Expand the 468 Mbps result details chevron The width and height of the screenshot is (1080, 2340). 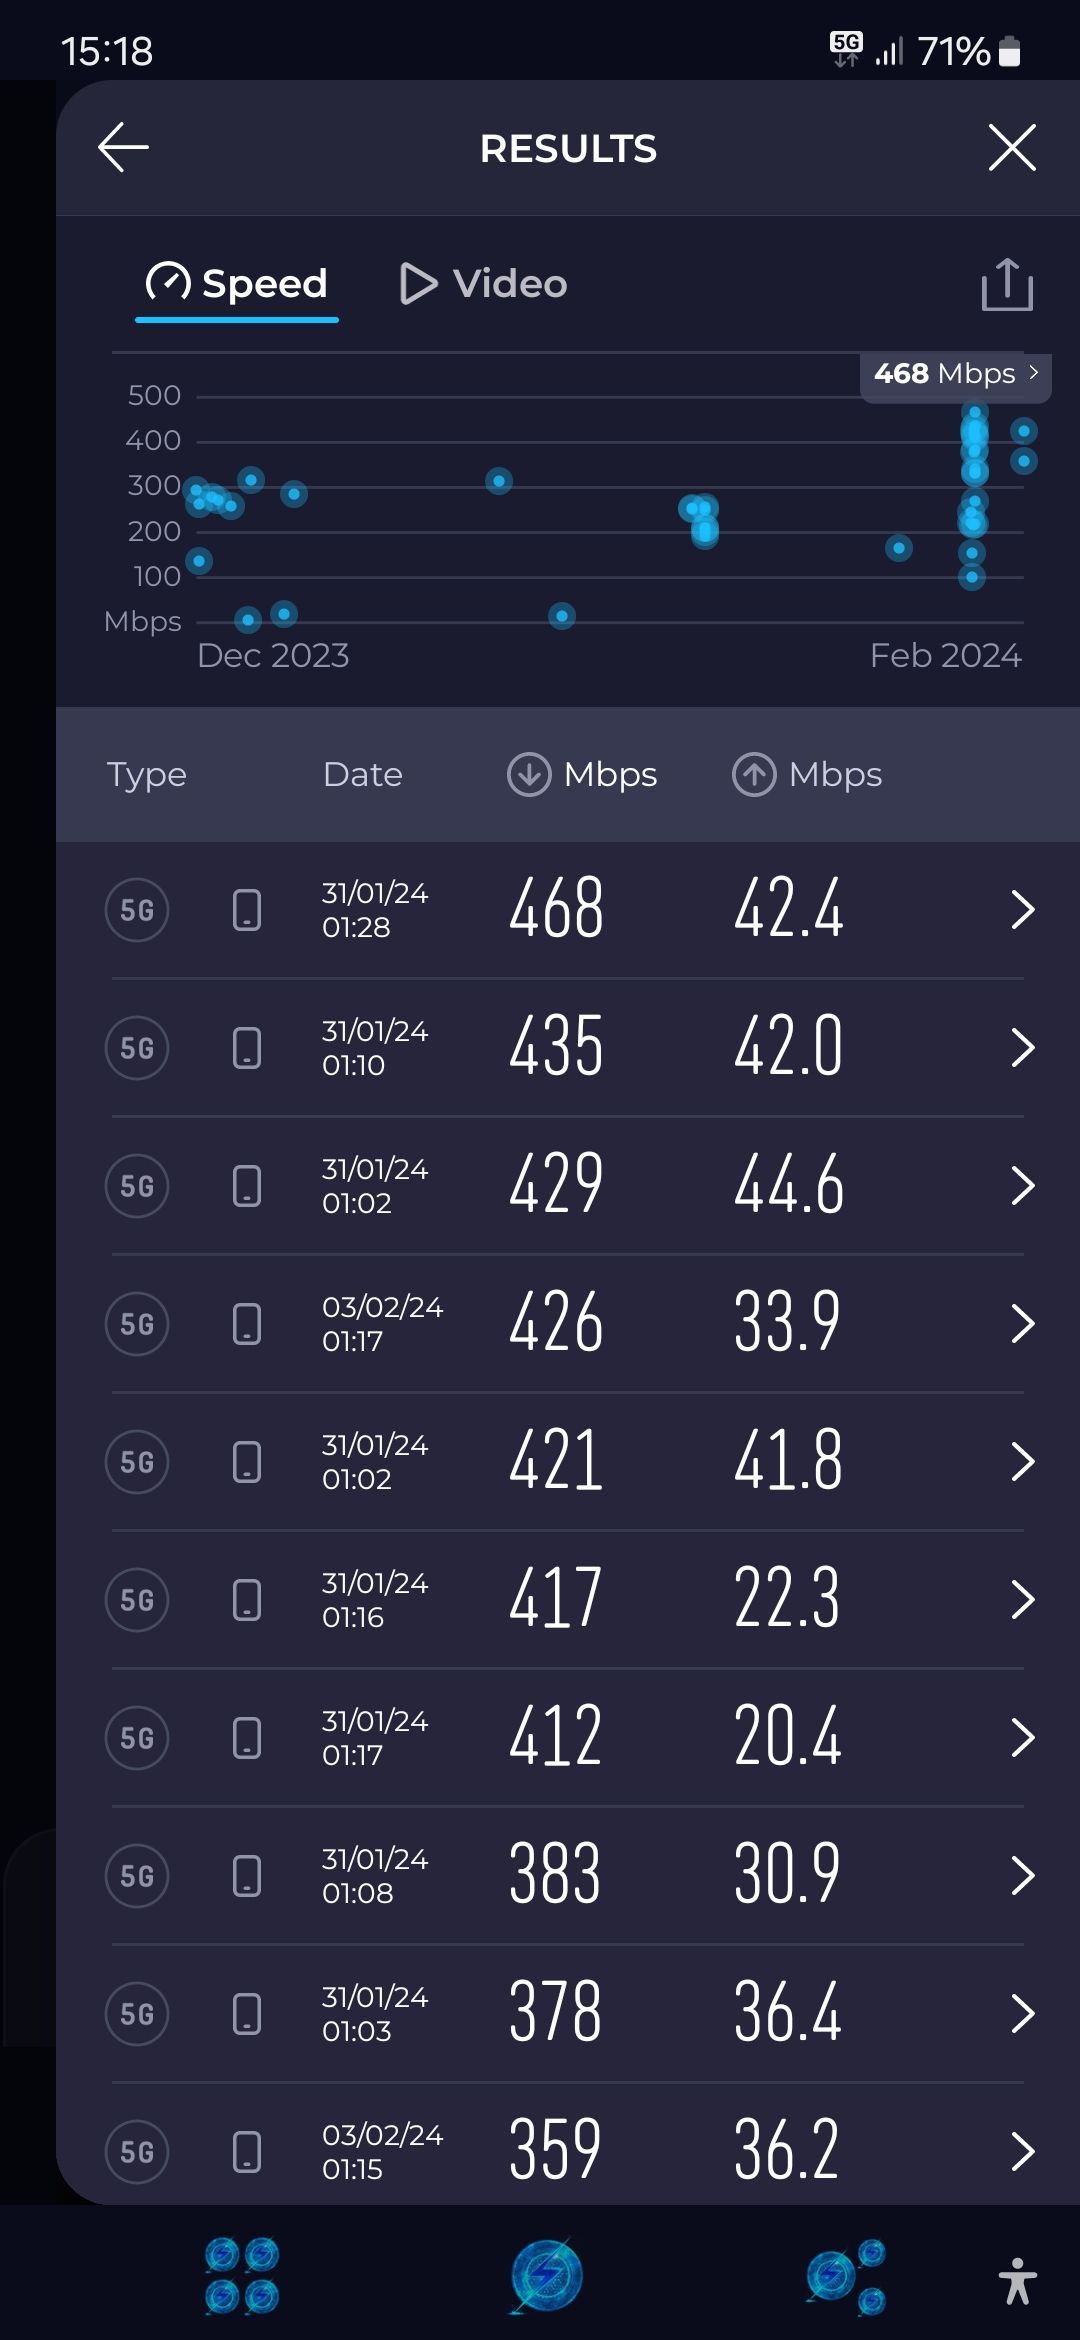pyautogui.click(x=1021, y=910)
